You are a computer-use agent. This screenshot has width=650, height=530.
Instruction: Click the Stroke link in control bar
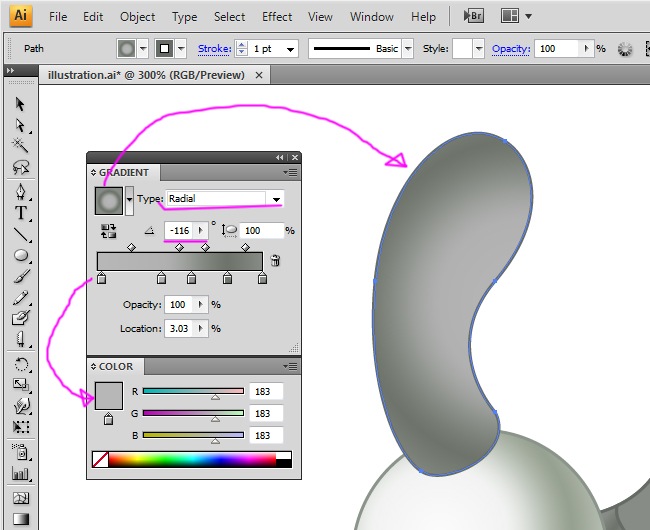(x=214, y=49)
